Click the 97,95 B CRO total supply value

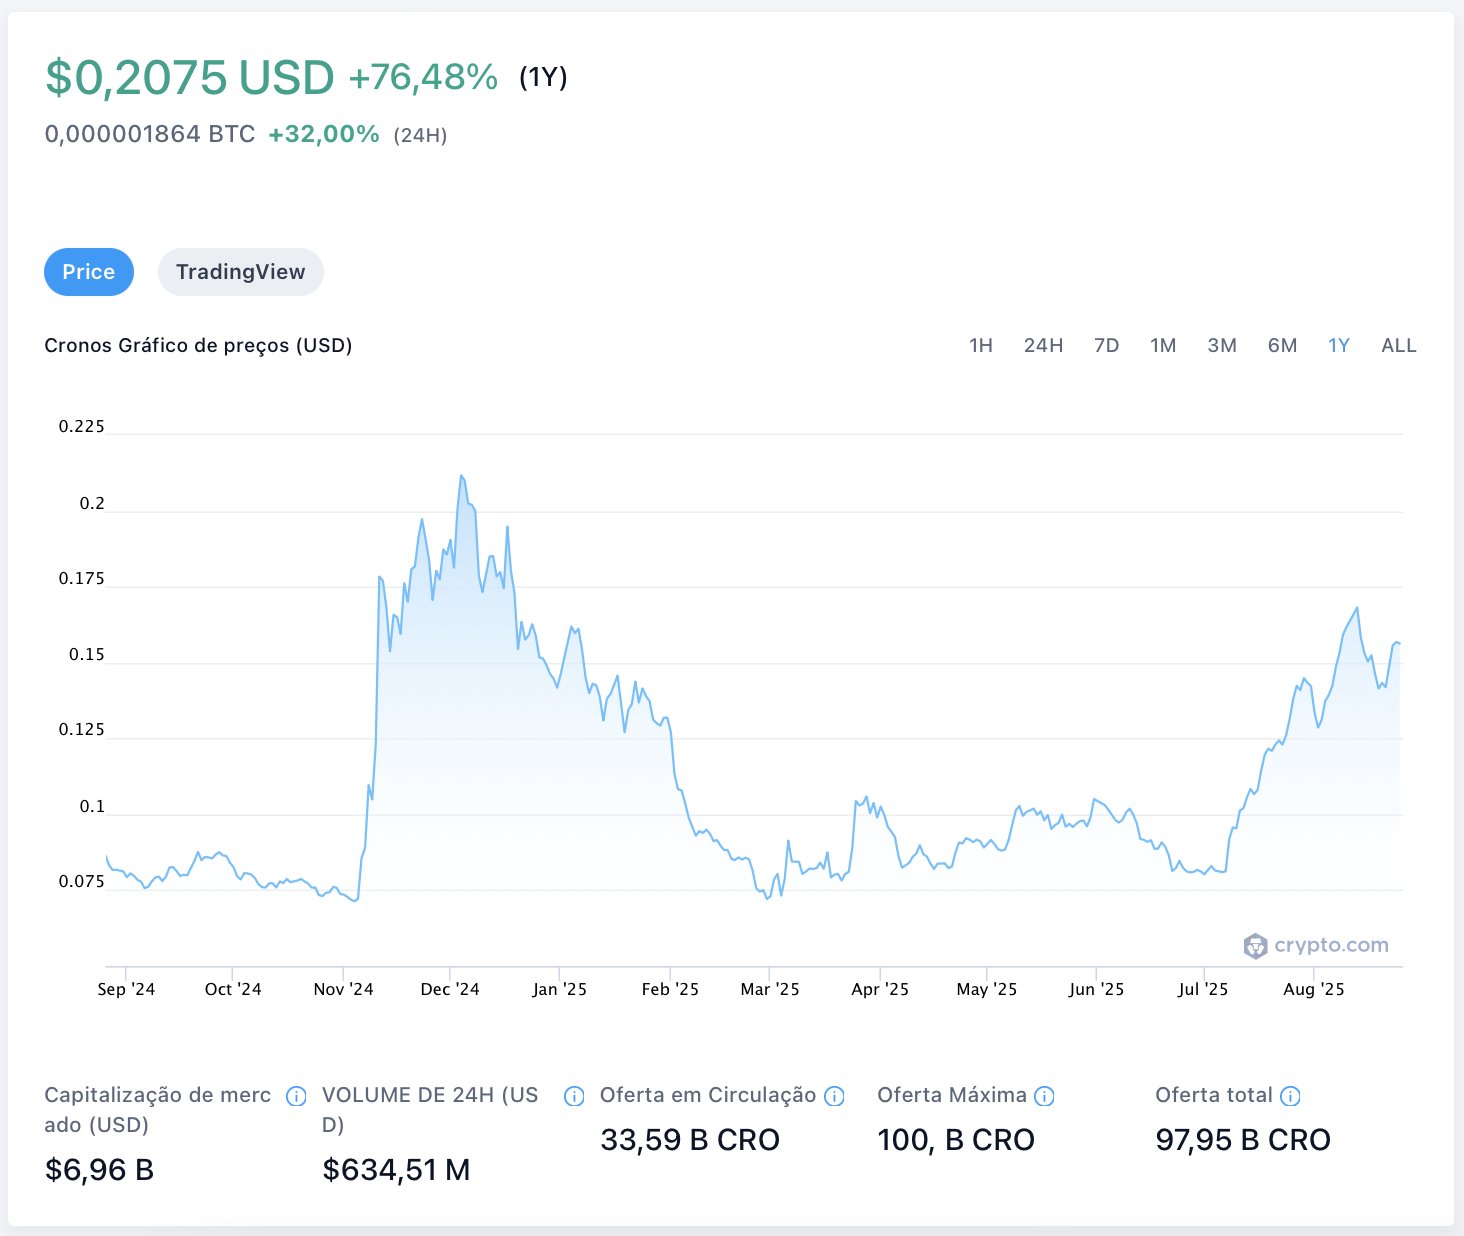(1243, 1140)
